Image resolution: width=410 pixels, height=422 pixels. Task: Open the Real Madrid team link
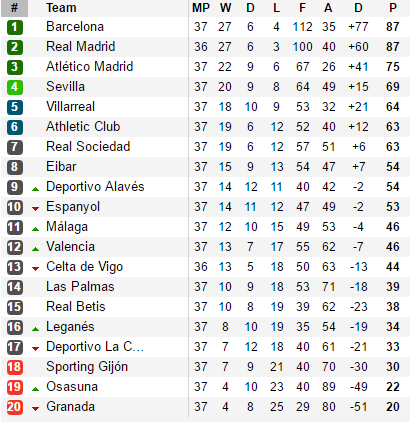click(x=81, y=47)
